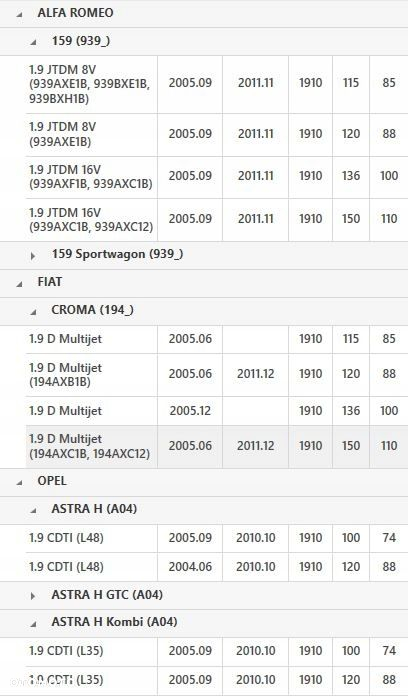Select the ASTRA H GTC (A04) row
Screen dimensions: 408x696
point(204,595)
